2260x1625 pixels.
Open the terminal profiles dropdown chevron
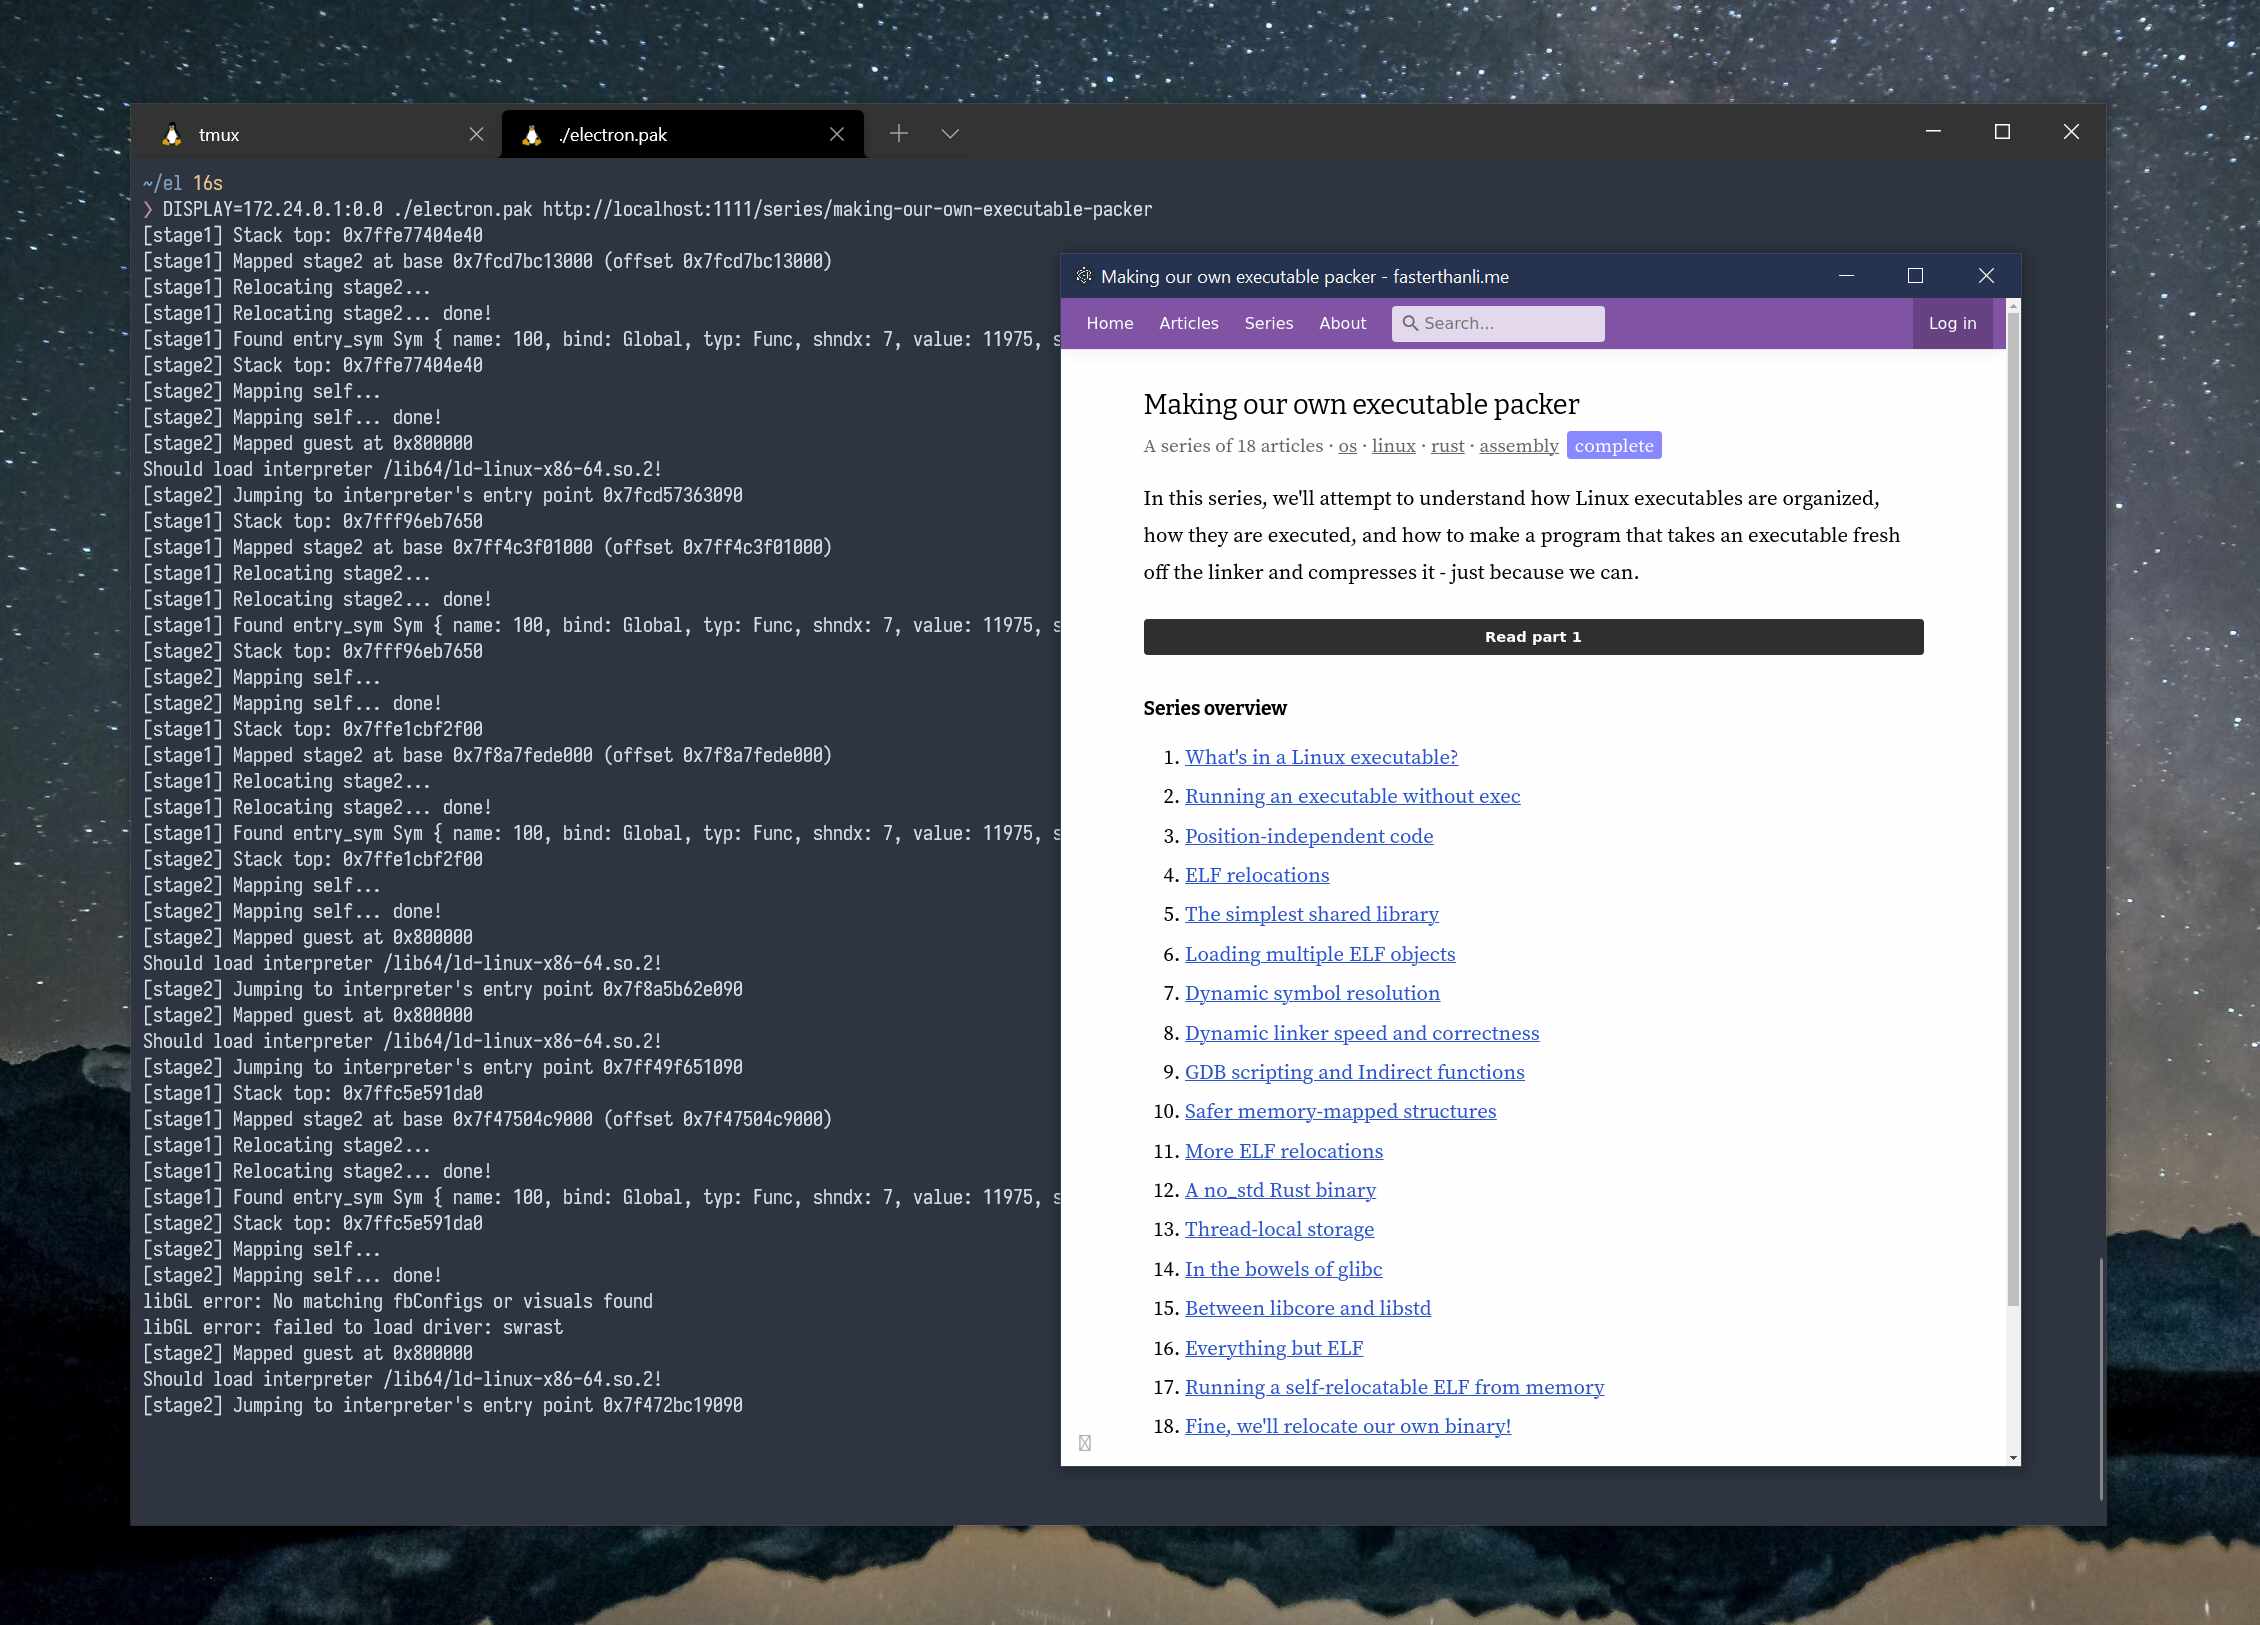click(x=950, y=133)
